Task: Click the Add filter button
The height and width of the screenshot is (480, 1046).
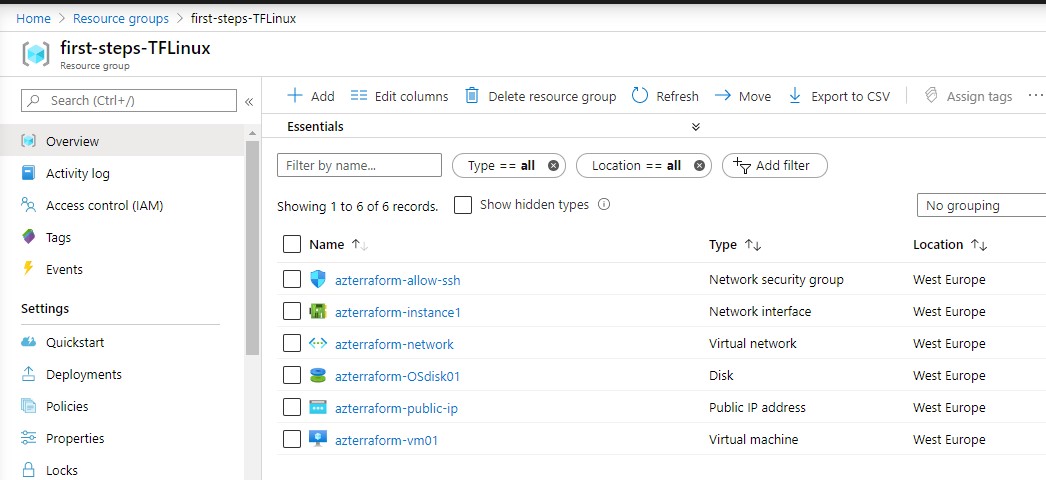Action: coord(774,166)
